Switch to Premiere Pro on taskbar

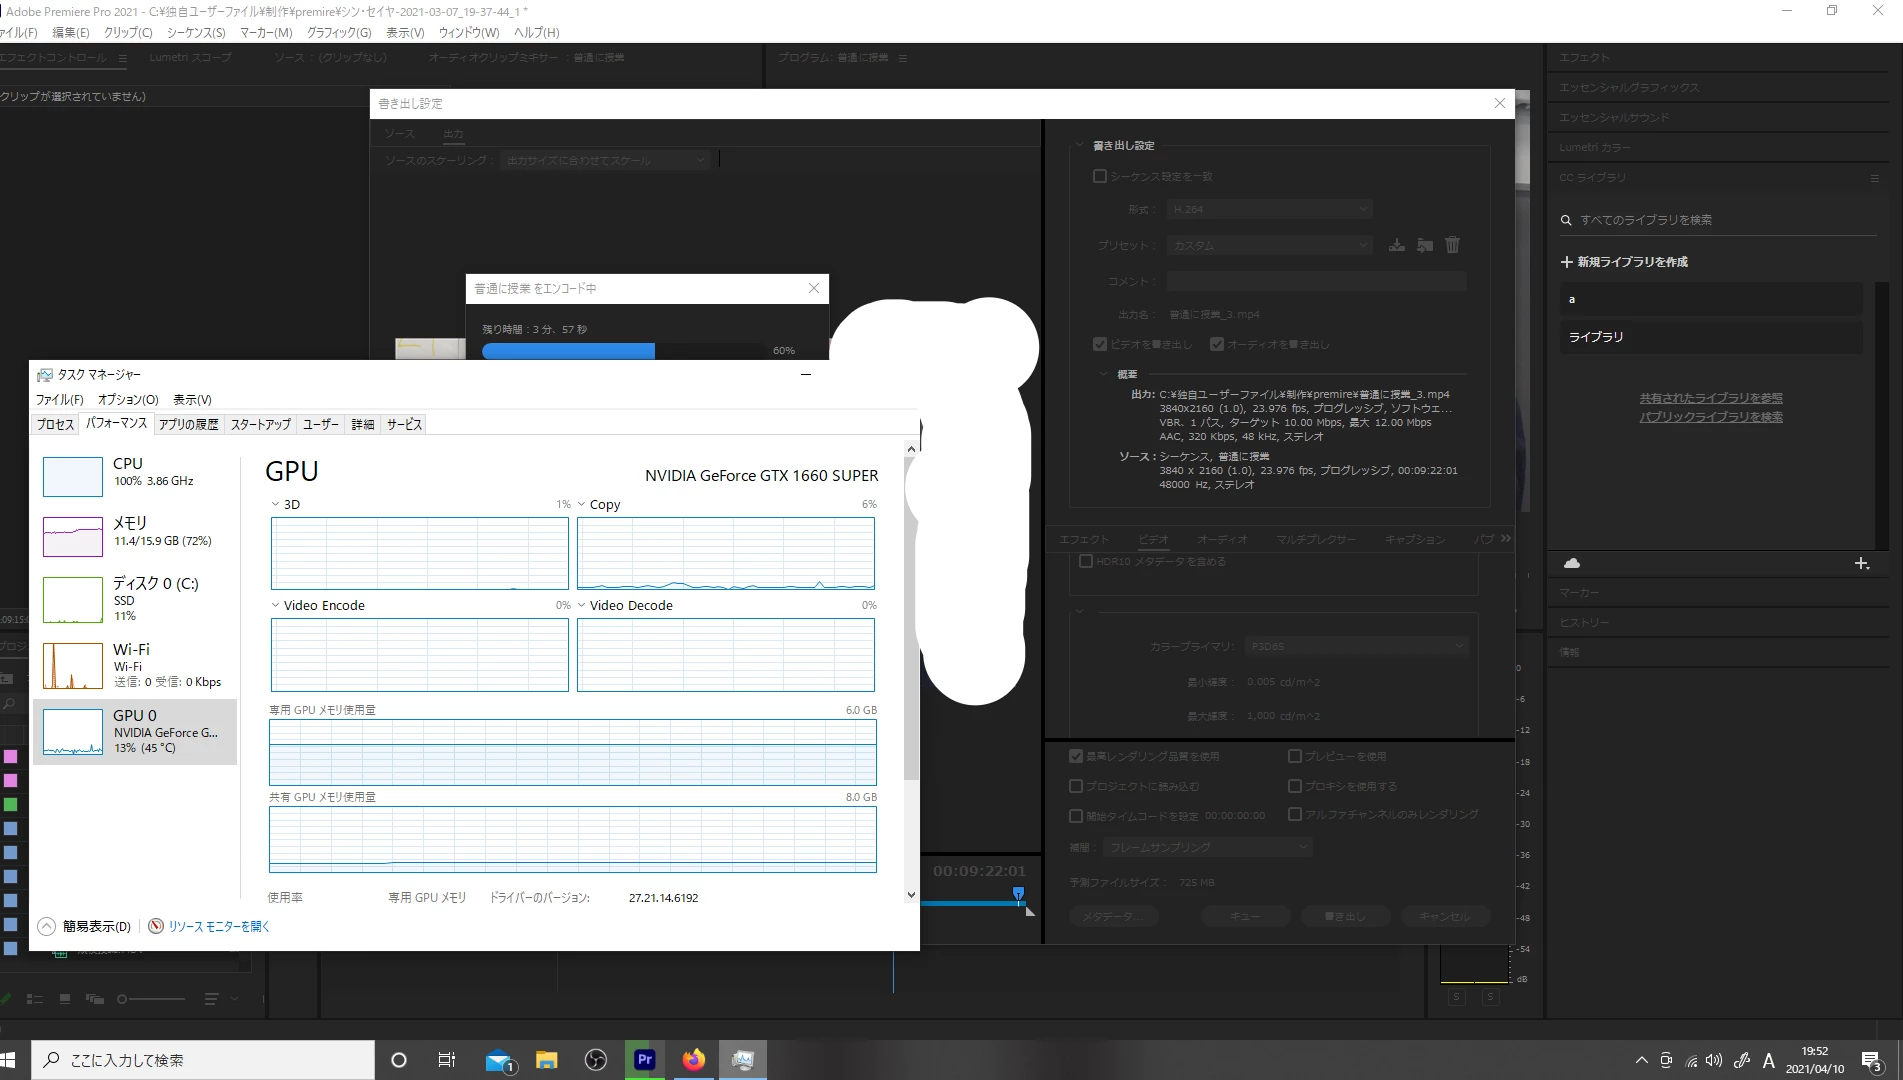[x=645, y=1060]
